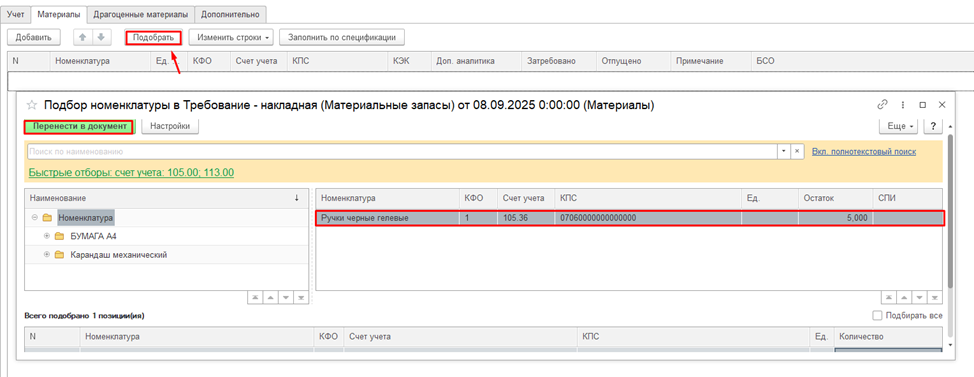Jump to last row in the folder tree
The width and height of the screenshot is (974, 377).
pyautogui.click(x=301, y=298)
